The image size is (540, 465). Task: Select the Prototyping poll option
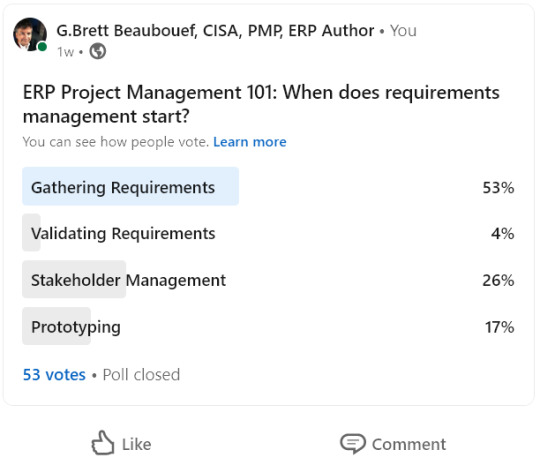[x=269, y=327]
